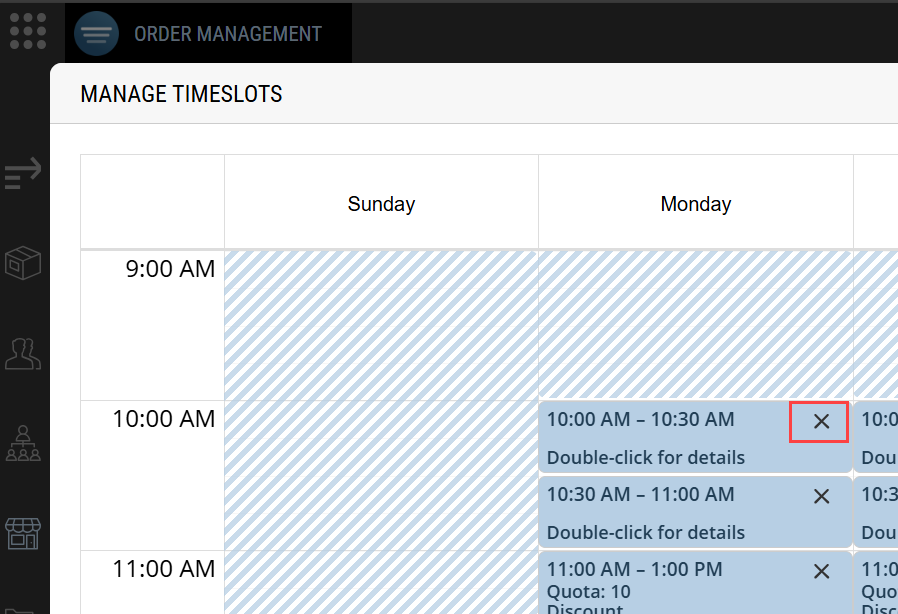Remove Monday 10:30 AM – 11:00 AM timeslot
Image resolution: width=898 pixels, height=614 pixels.
pos(821,496)
